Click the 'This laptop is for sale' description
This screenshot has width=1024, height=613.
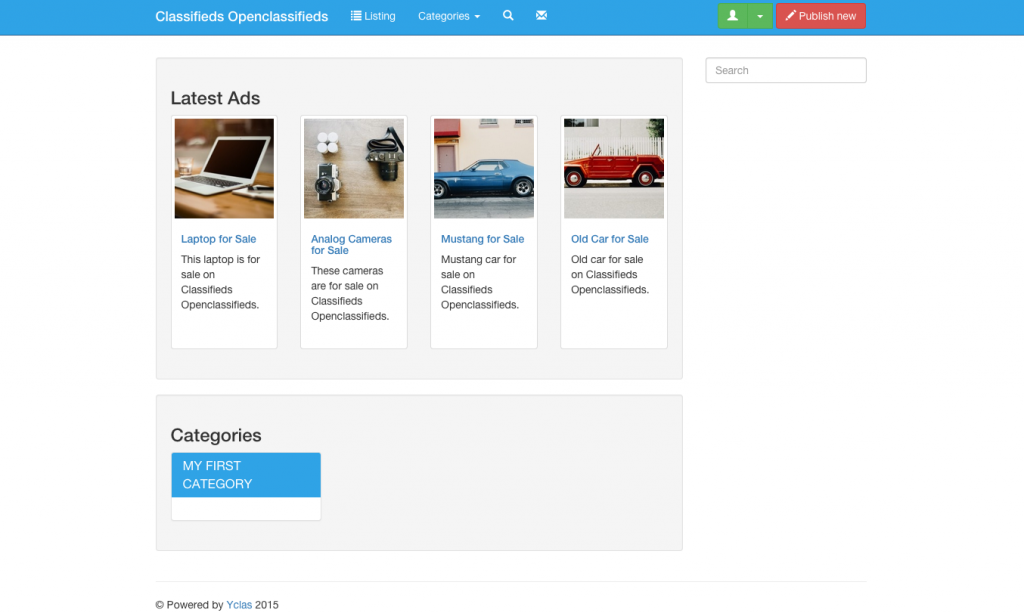pos(221,282)
